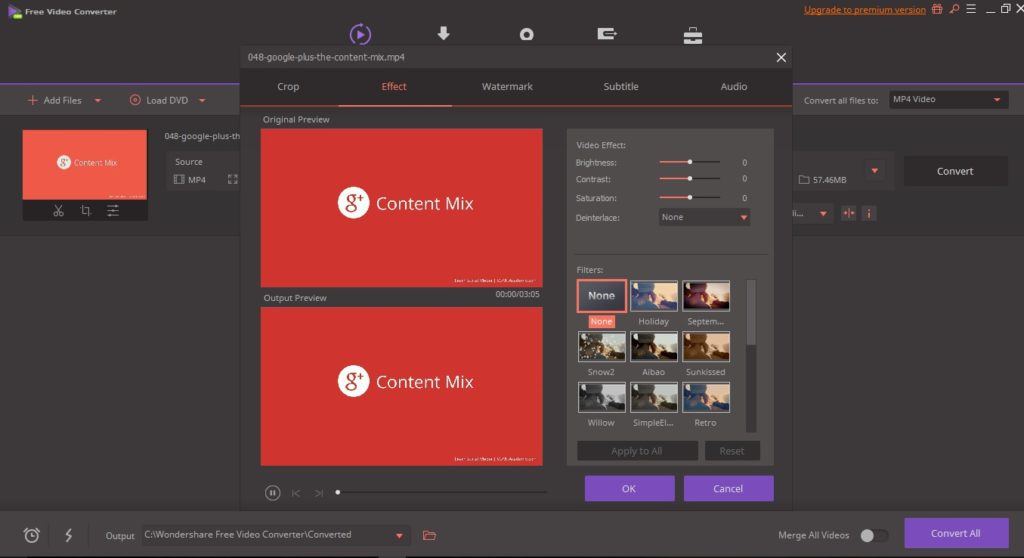Click the high-speed lightning bolt icon
The image size is (1024, 558).
coord(69,535)
